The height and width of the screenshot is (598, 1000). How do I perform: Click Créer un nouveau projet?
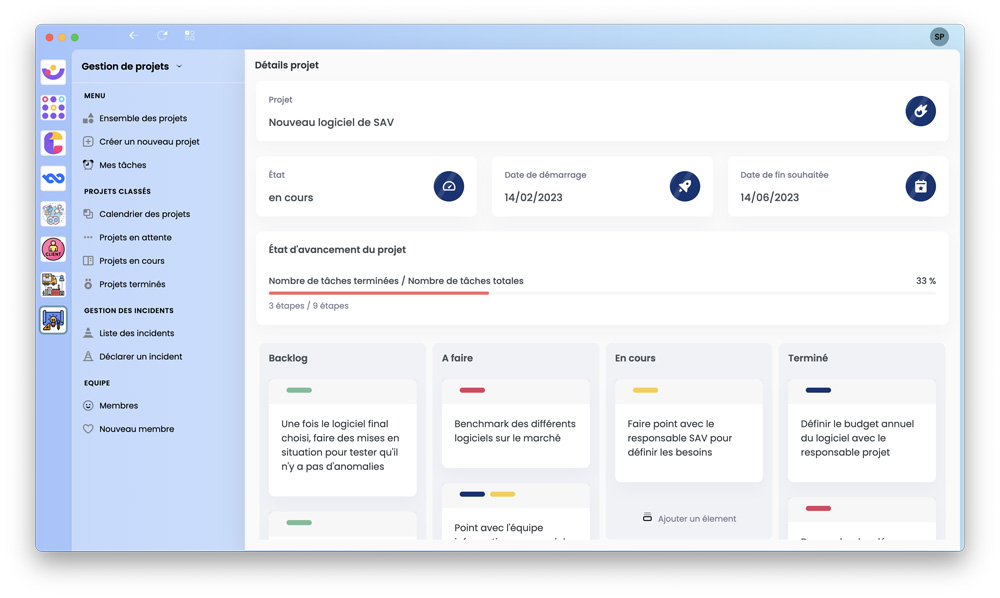point(149,142)
